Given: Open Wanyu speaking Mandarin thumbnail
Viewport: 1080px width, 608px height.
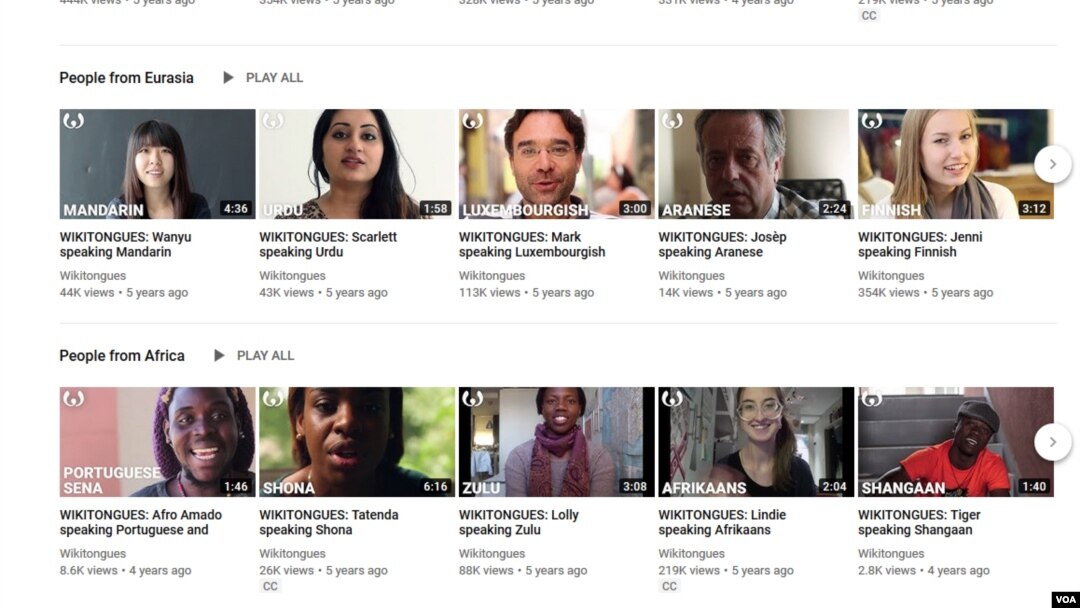Looking at the screenshot, I should coord(157,164).
